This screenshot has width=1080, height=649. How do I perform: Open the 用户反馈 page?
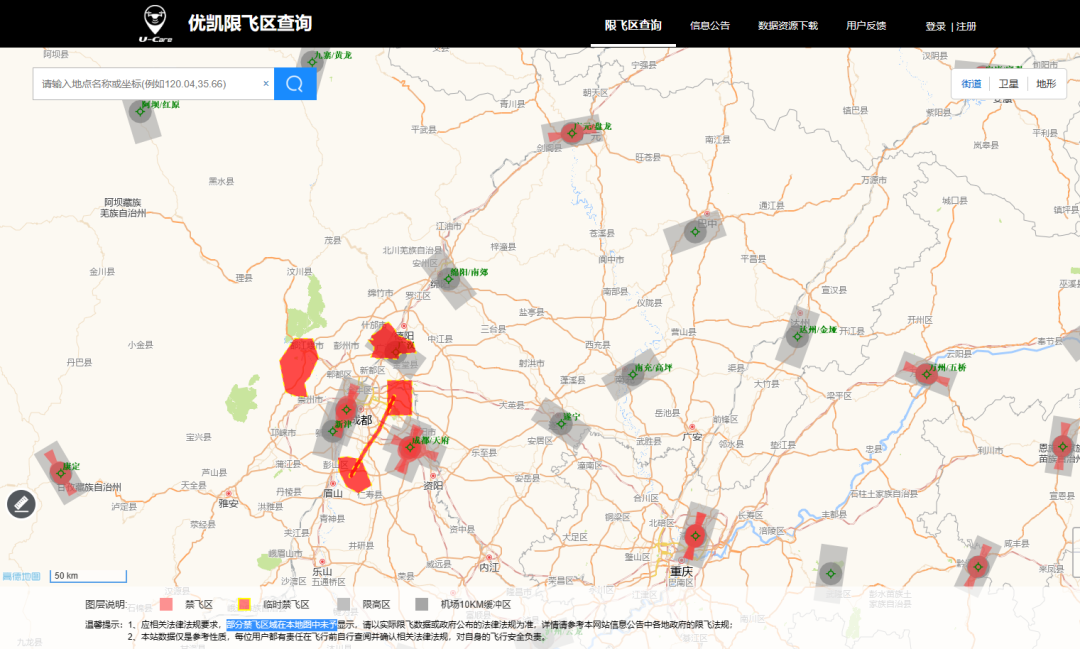(866, 26)
